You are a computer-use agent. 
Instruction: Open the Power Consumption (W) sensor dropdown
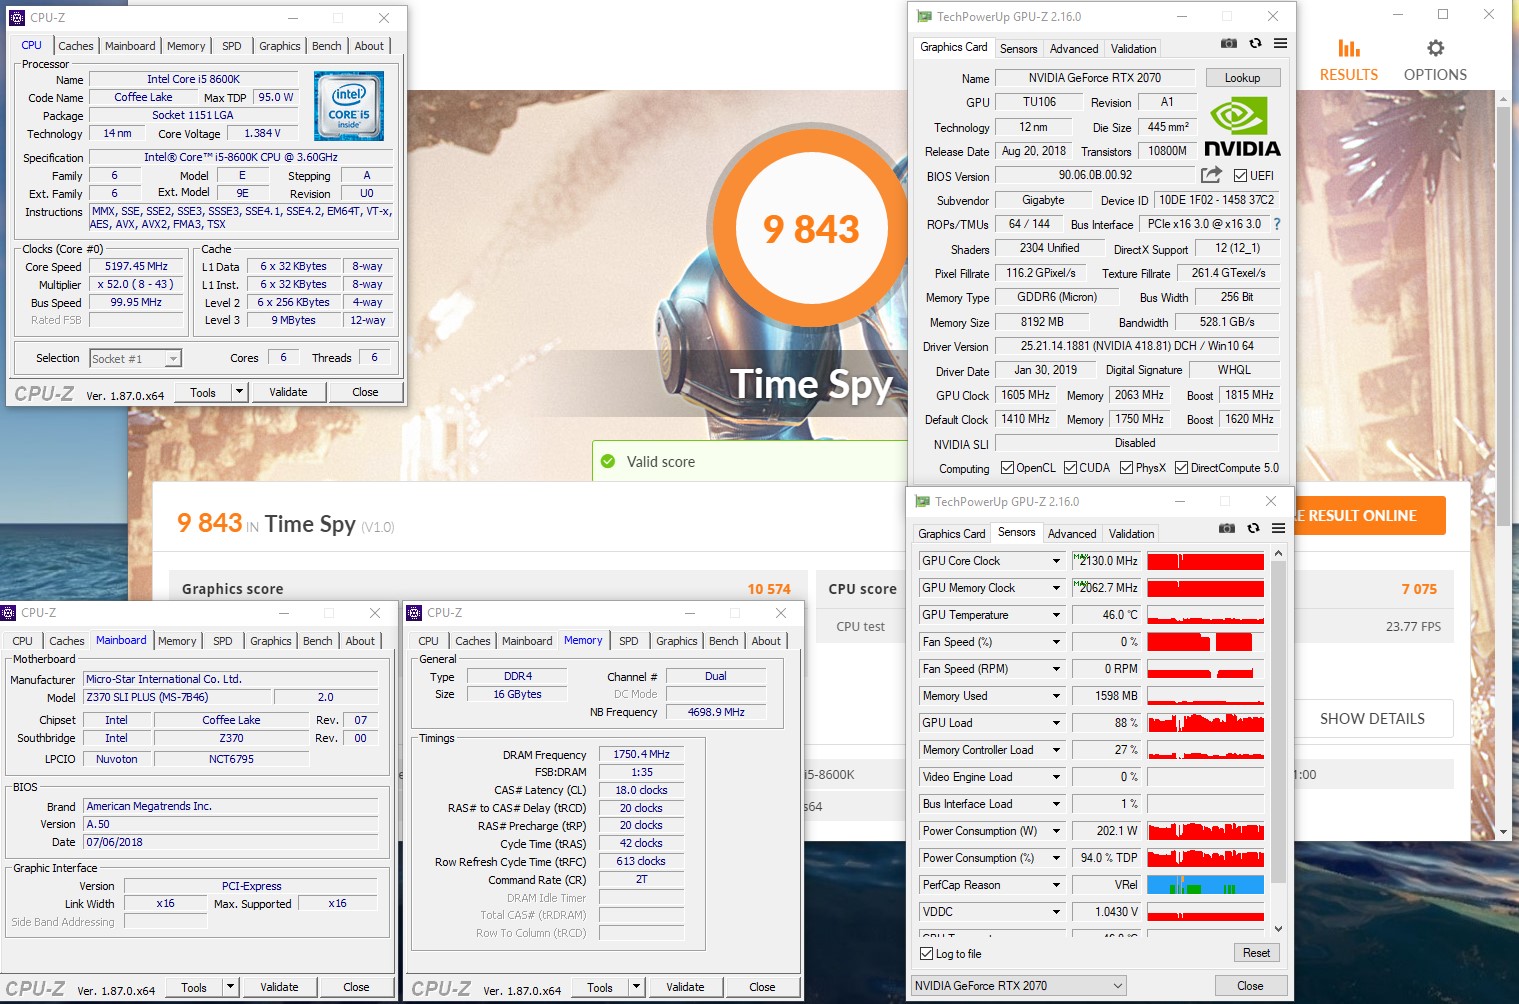(1056, 831)
